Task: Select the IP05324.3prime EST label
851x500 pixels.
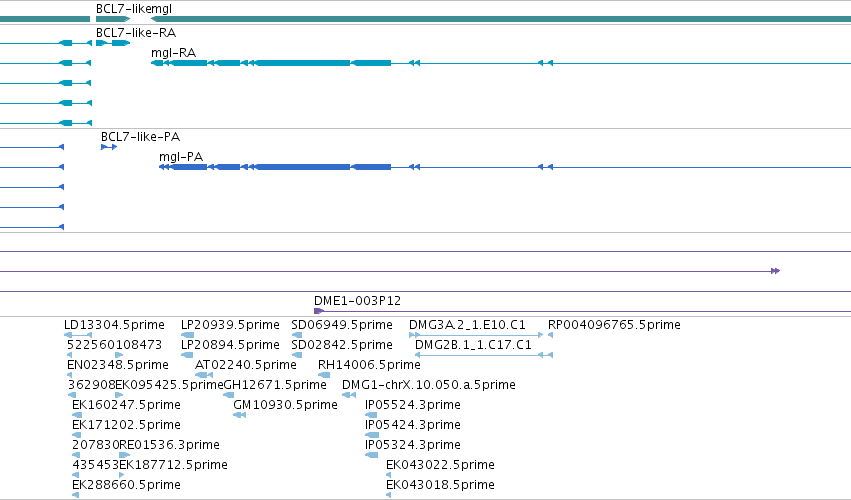Action: click(x=412, y=445)
